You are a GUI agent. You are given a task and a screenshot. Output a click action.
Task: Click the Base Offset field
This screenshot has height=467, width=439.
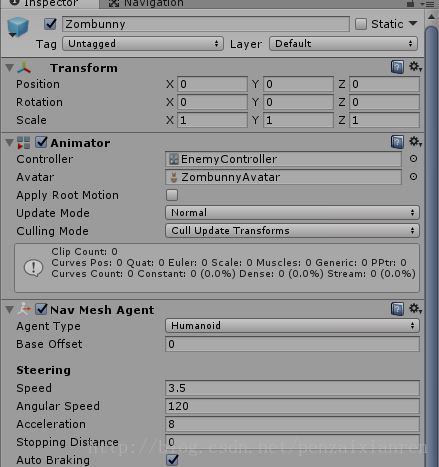click(x=292, y=344)
